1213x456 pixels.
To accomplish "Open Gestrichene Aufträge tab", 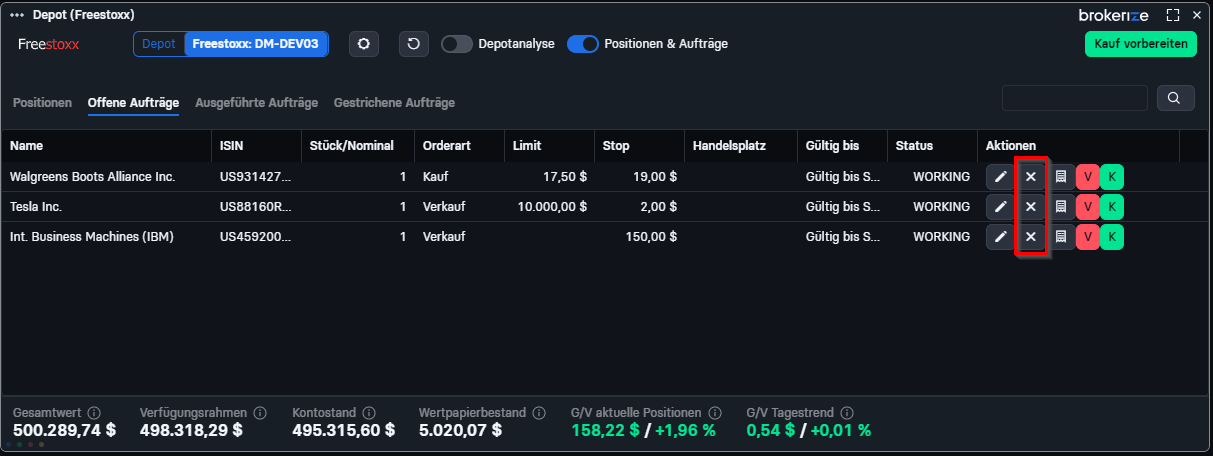I will point(394,103).
